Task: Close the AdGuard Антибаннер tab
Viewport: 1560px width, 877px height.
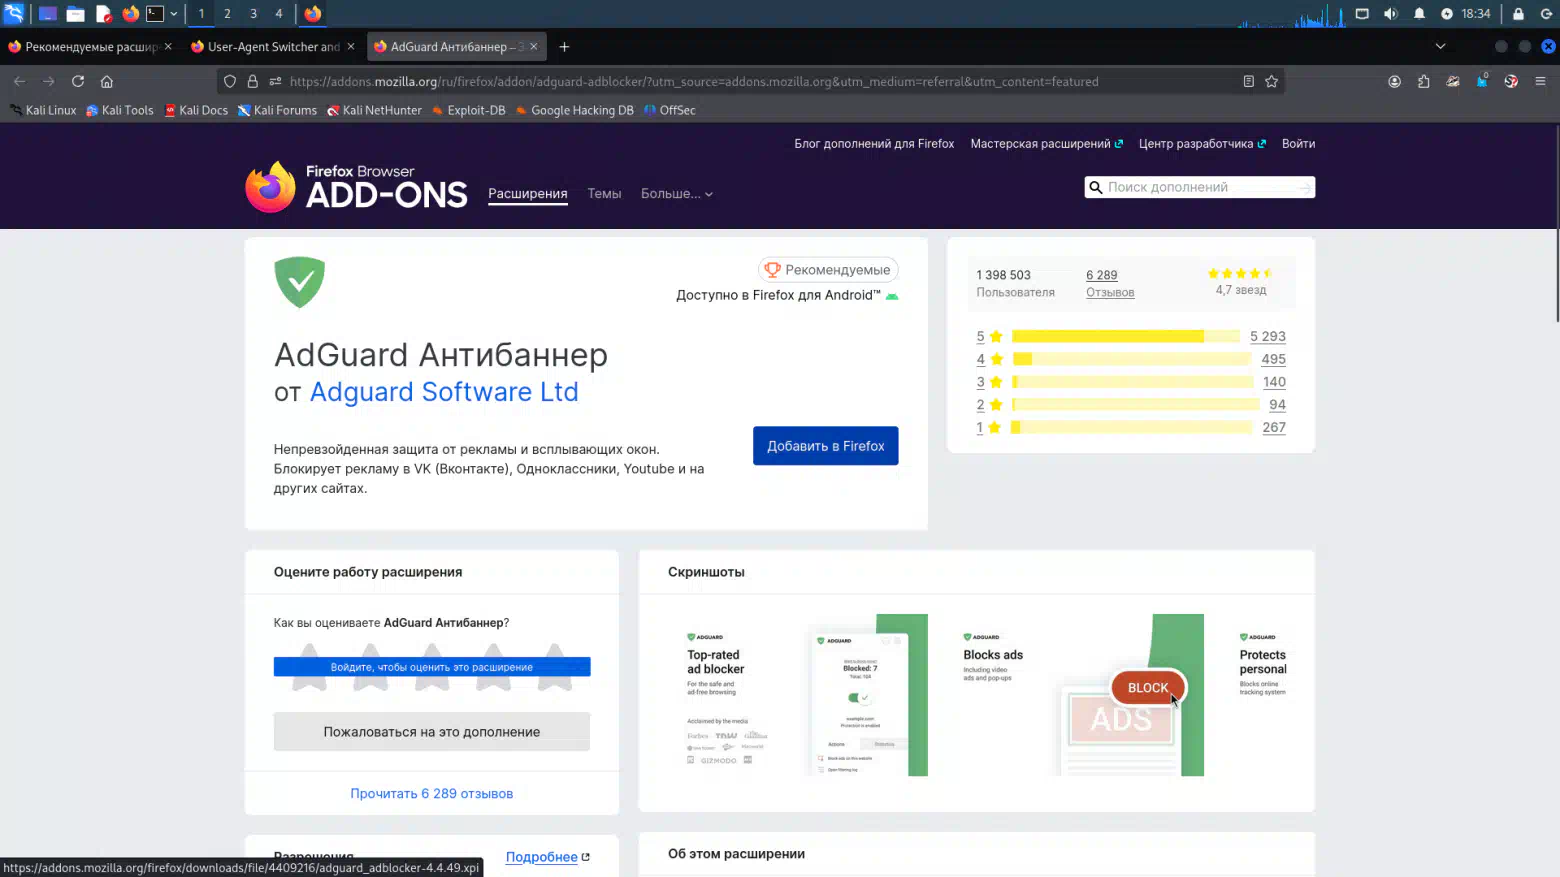Action: point(534,46)
